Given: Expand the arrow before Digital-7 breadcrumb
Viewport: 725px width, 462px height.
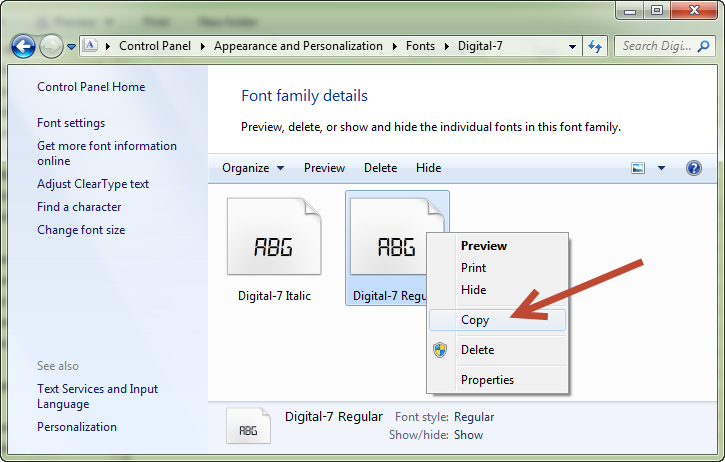Looking at the screenshot, I should [447, 46].
